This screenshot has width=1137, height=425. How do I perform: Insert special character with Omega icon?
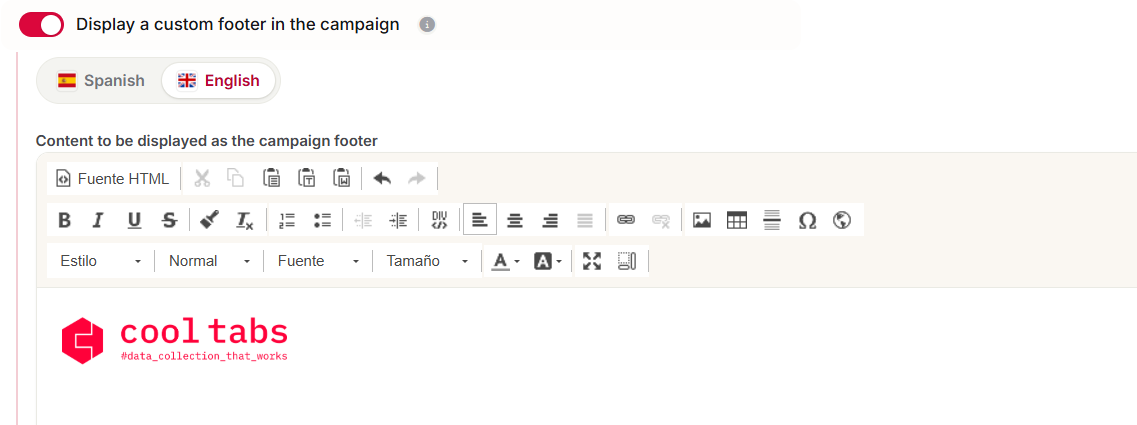[807, 220]
